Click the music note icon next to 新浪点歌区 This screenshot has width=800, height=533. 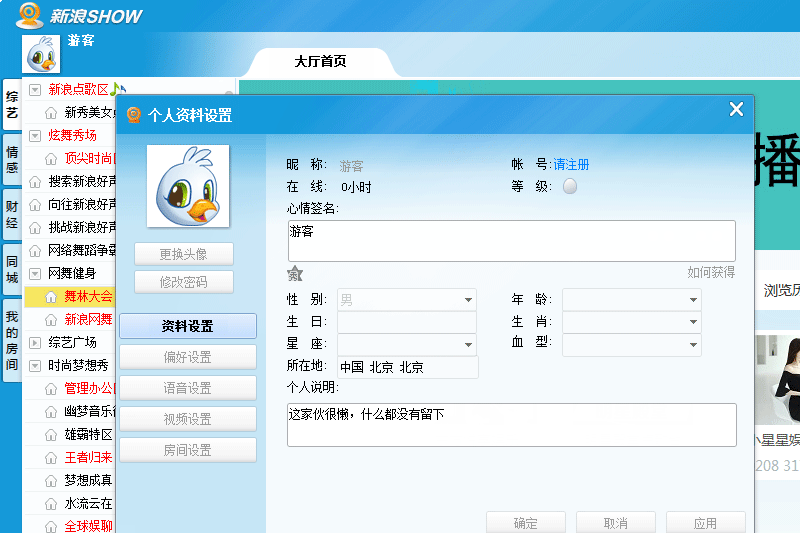[117, 89]
